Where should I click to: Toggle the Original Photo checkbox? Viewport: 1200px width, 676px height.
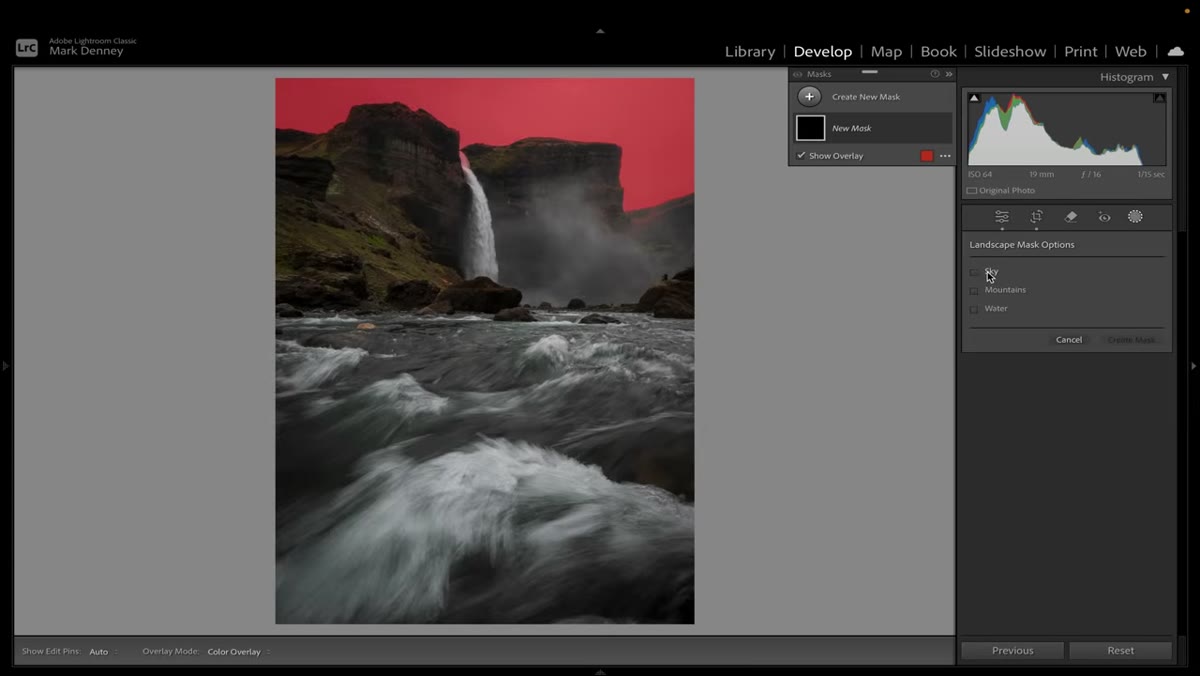click(972, 191)
